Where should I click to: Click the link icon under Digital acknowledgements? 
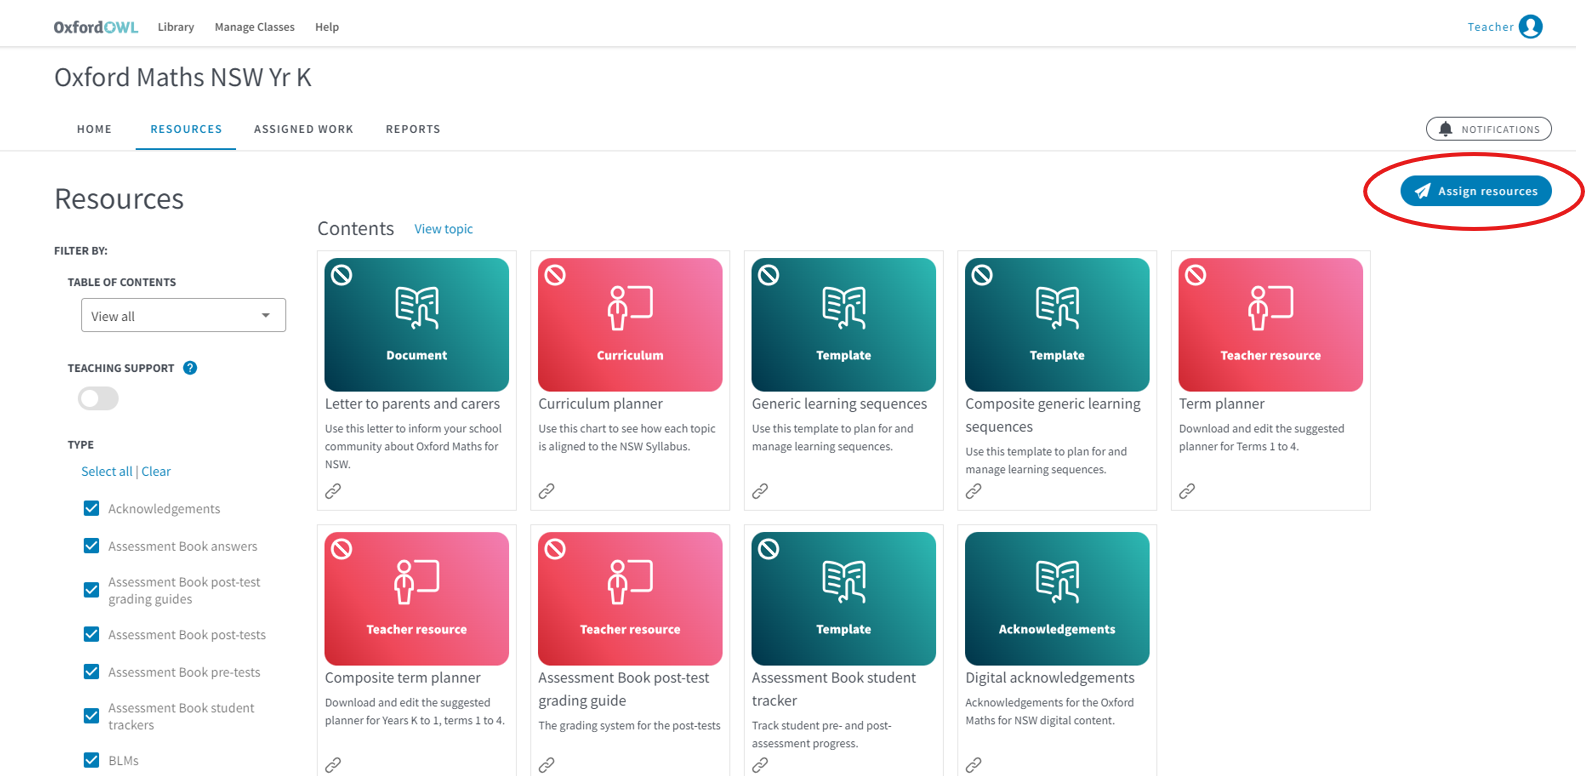(973, 765)
